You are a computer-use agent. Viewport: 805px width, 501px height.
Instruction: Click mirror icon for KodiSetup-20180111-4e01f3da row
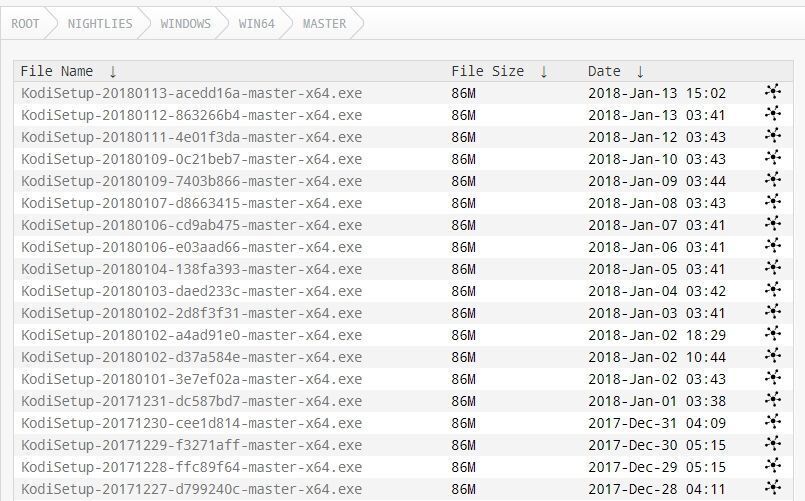772,137
